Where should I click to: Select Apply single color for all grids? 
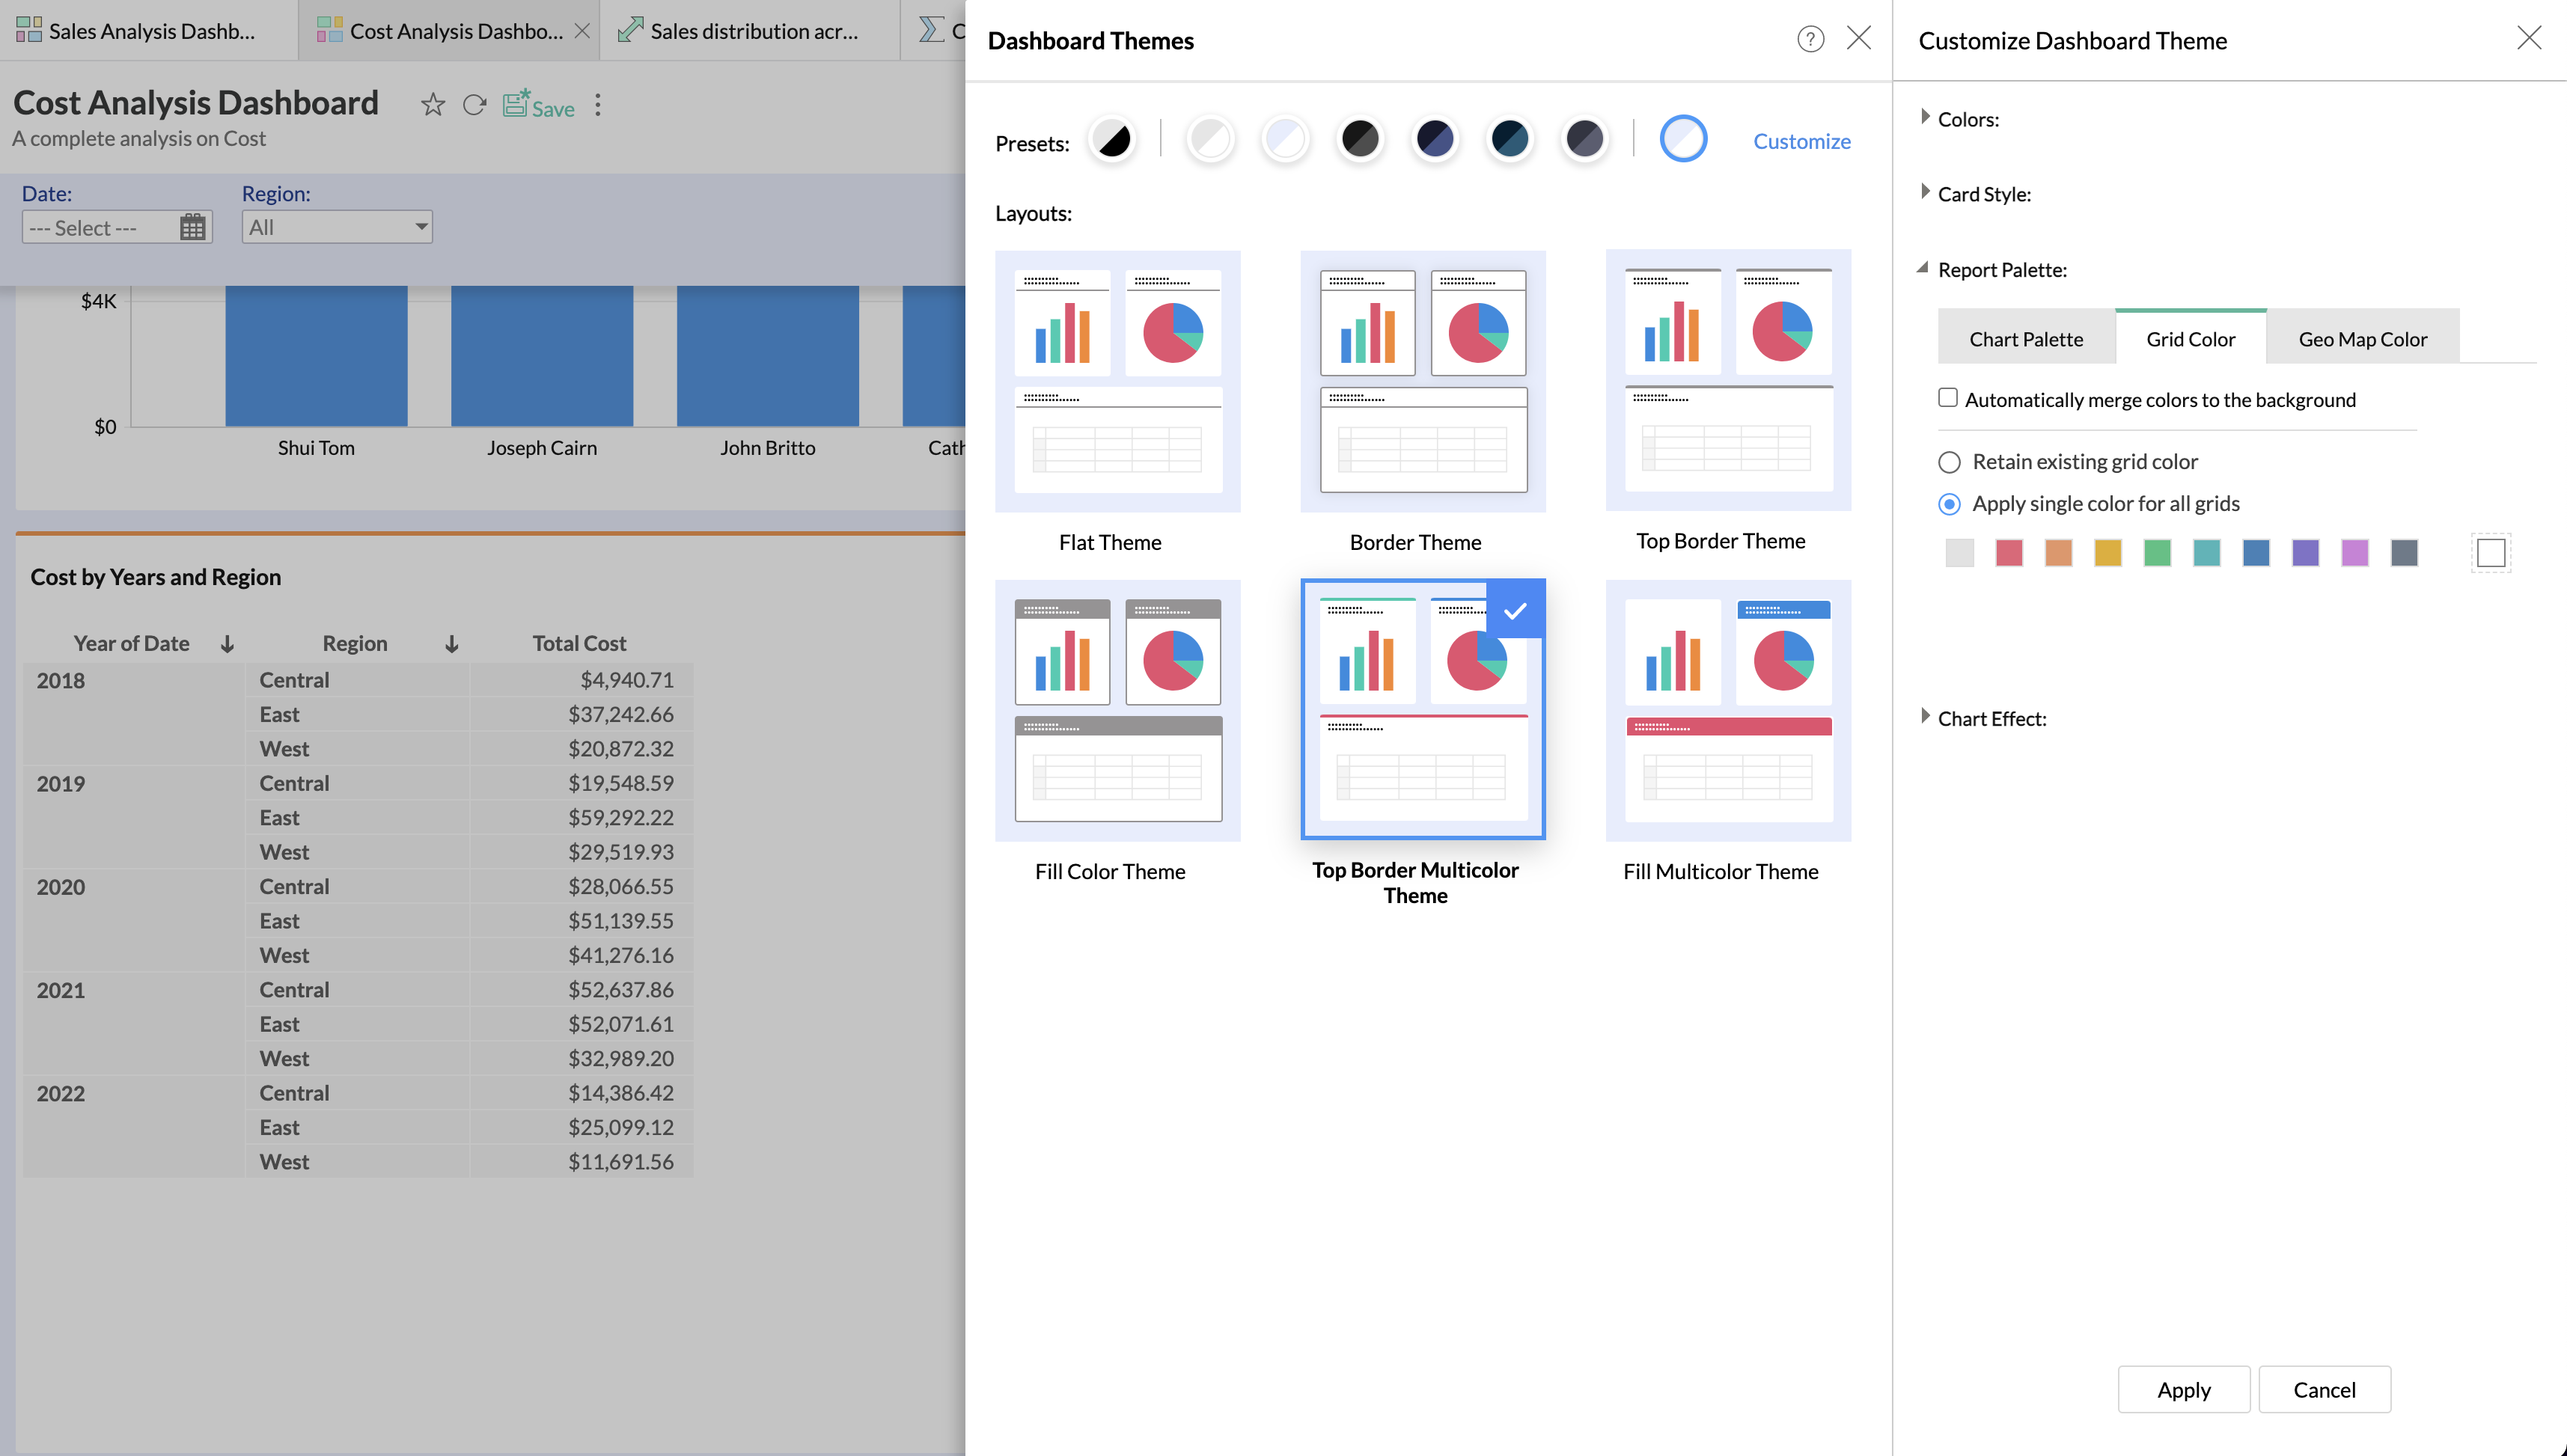click(1949, 504)
